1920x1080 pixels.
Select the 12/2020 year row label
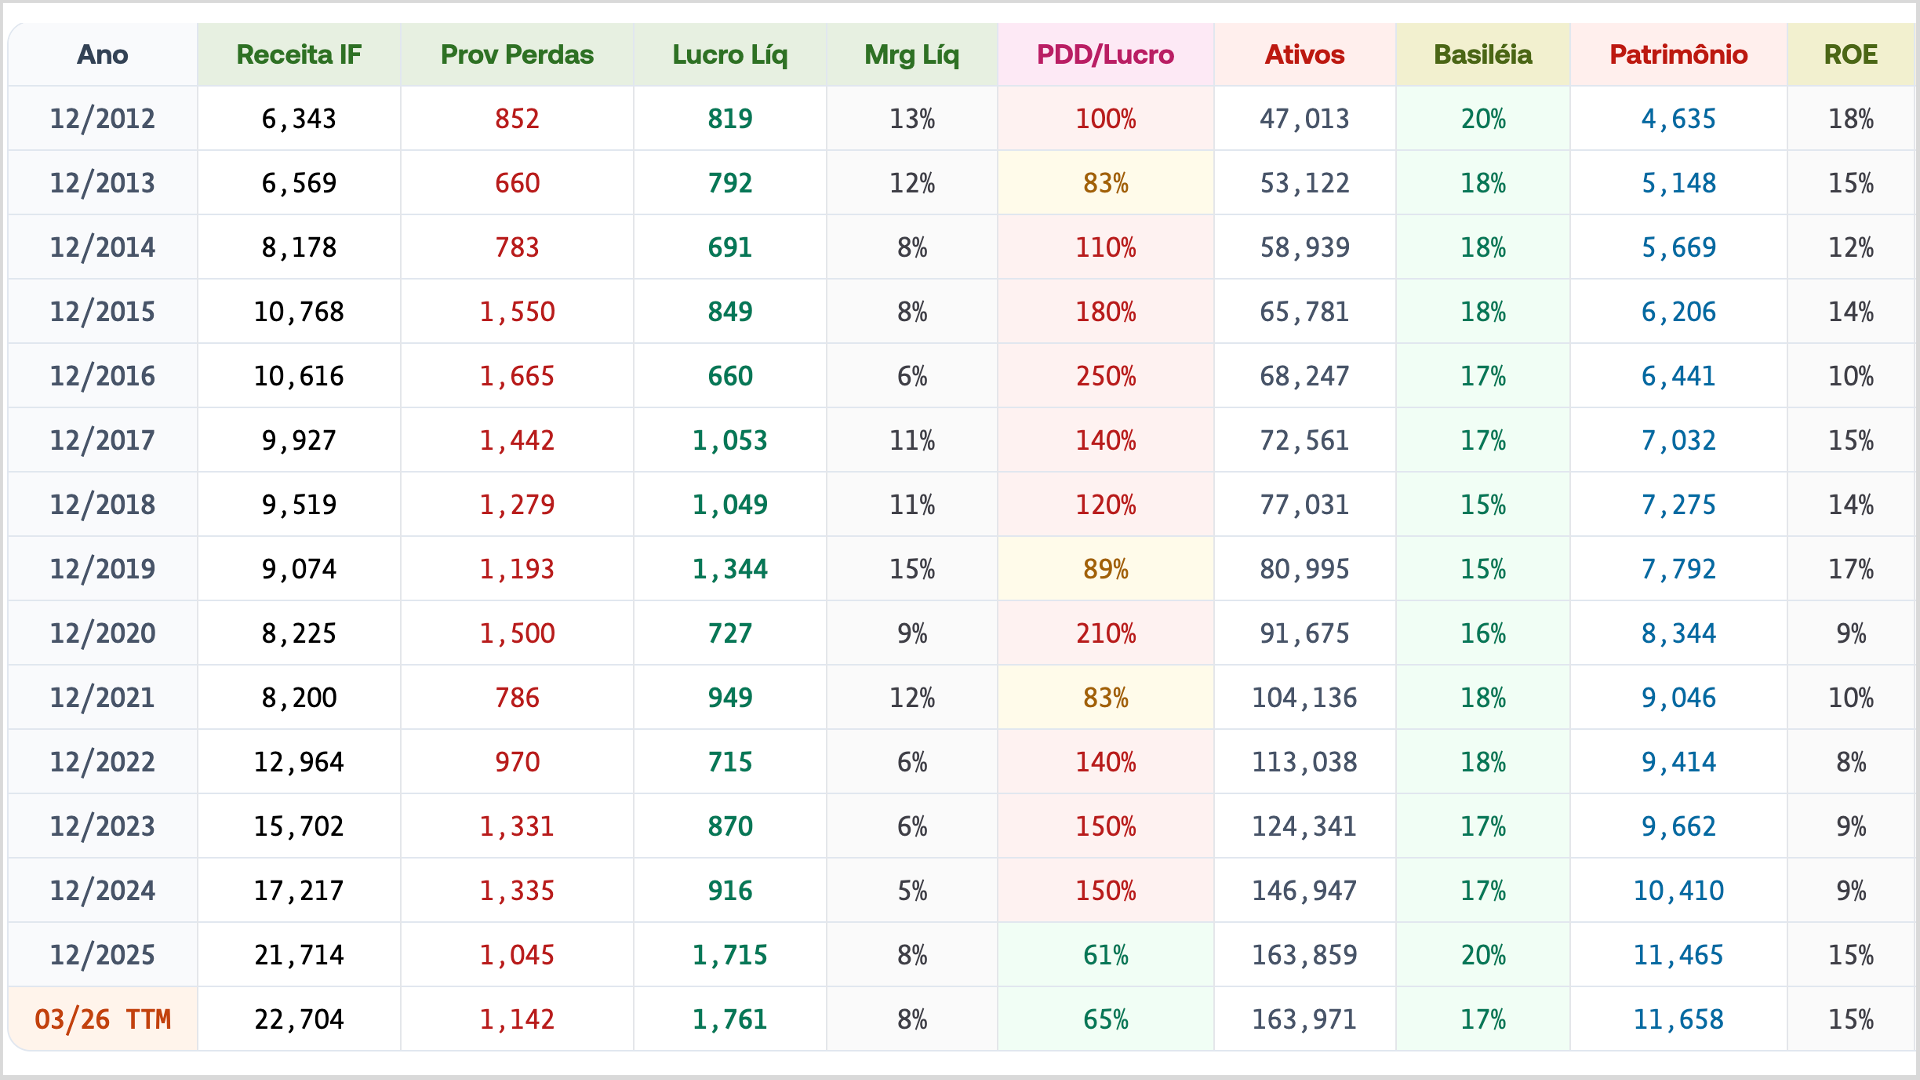[x=103, y=633]
